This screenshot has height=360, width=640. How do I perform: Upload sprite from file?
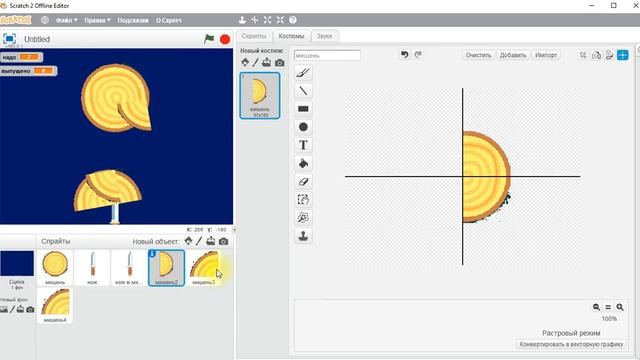coord(211,241)
